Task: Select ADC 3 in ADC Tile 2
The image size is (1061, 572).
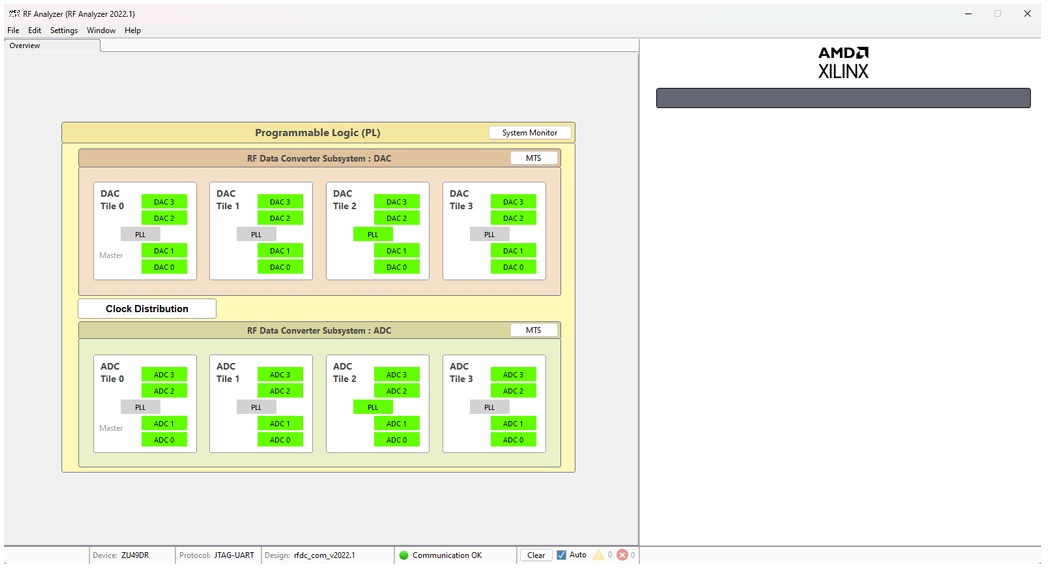Action: point(397,374)
